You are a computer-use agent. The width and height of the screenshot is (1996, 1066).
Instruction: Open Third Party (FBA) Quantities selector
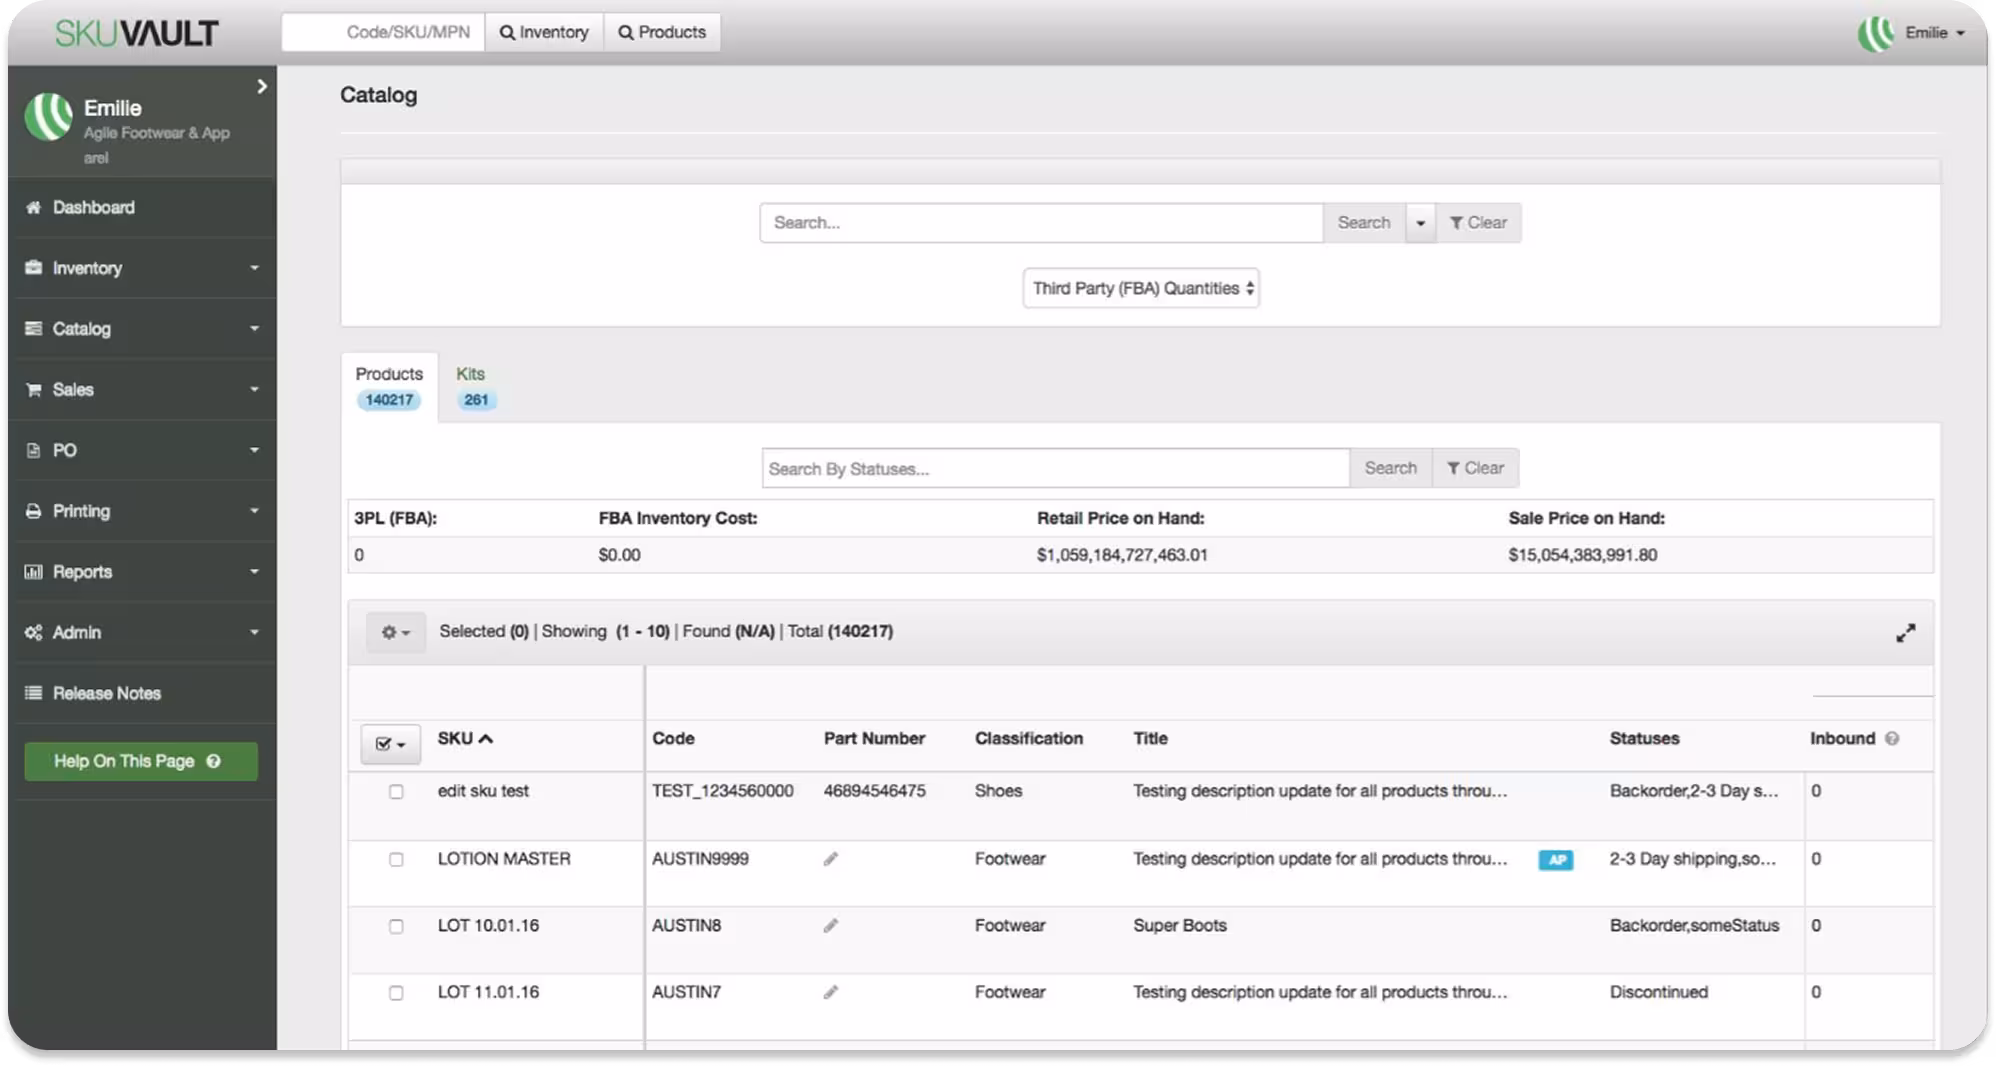coord(1141,288)
